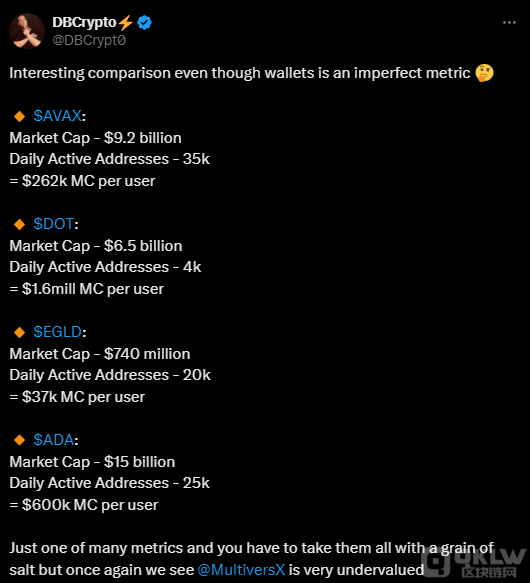
Task: Click the lightning bolt emoji beside DBCrypto
Action: click(126, 23)
